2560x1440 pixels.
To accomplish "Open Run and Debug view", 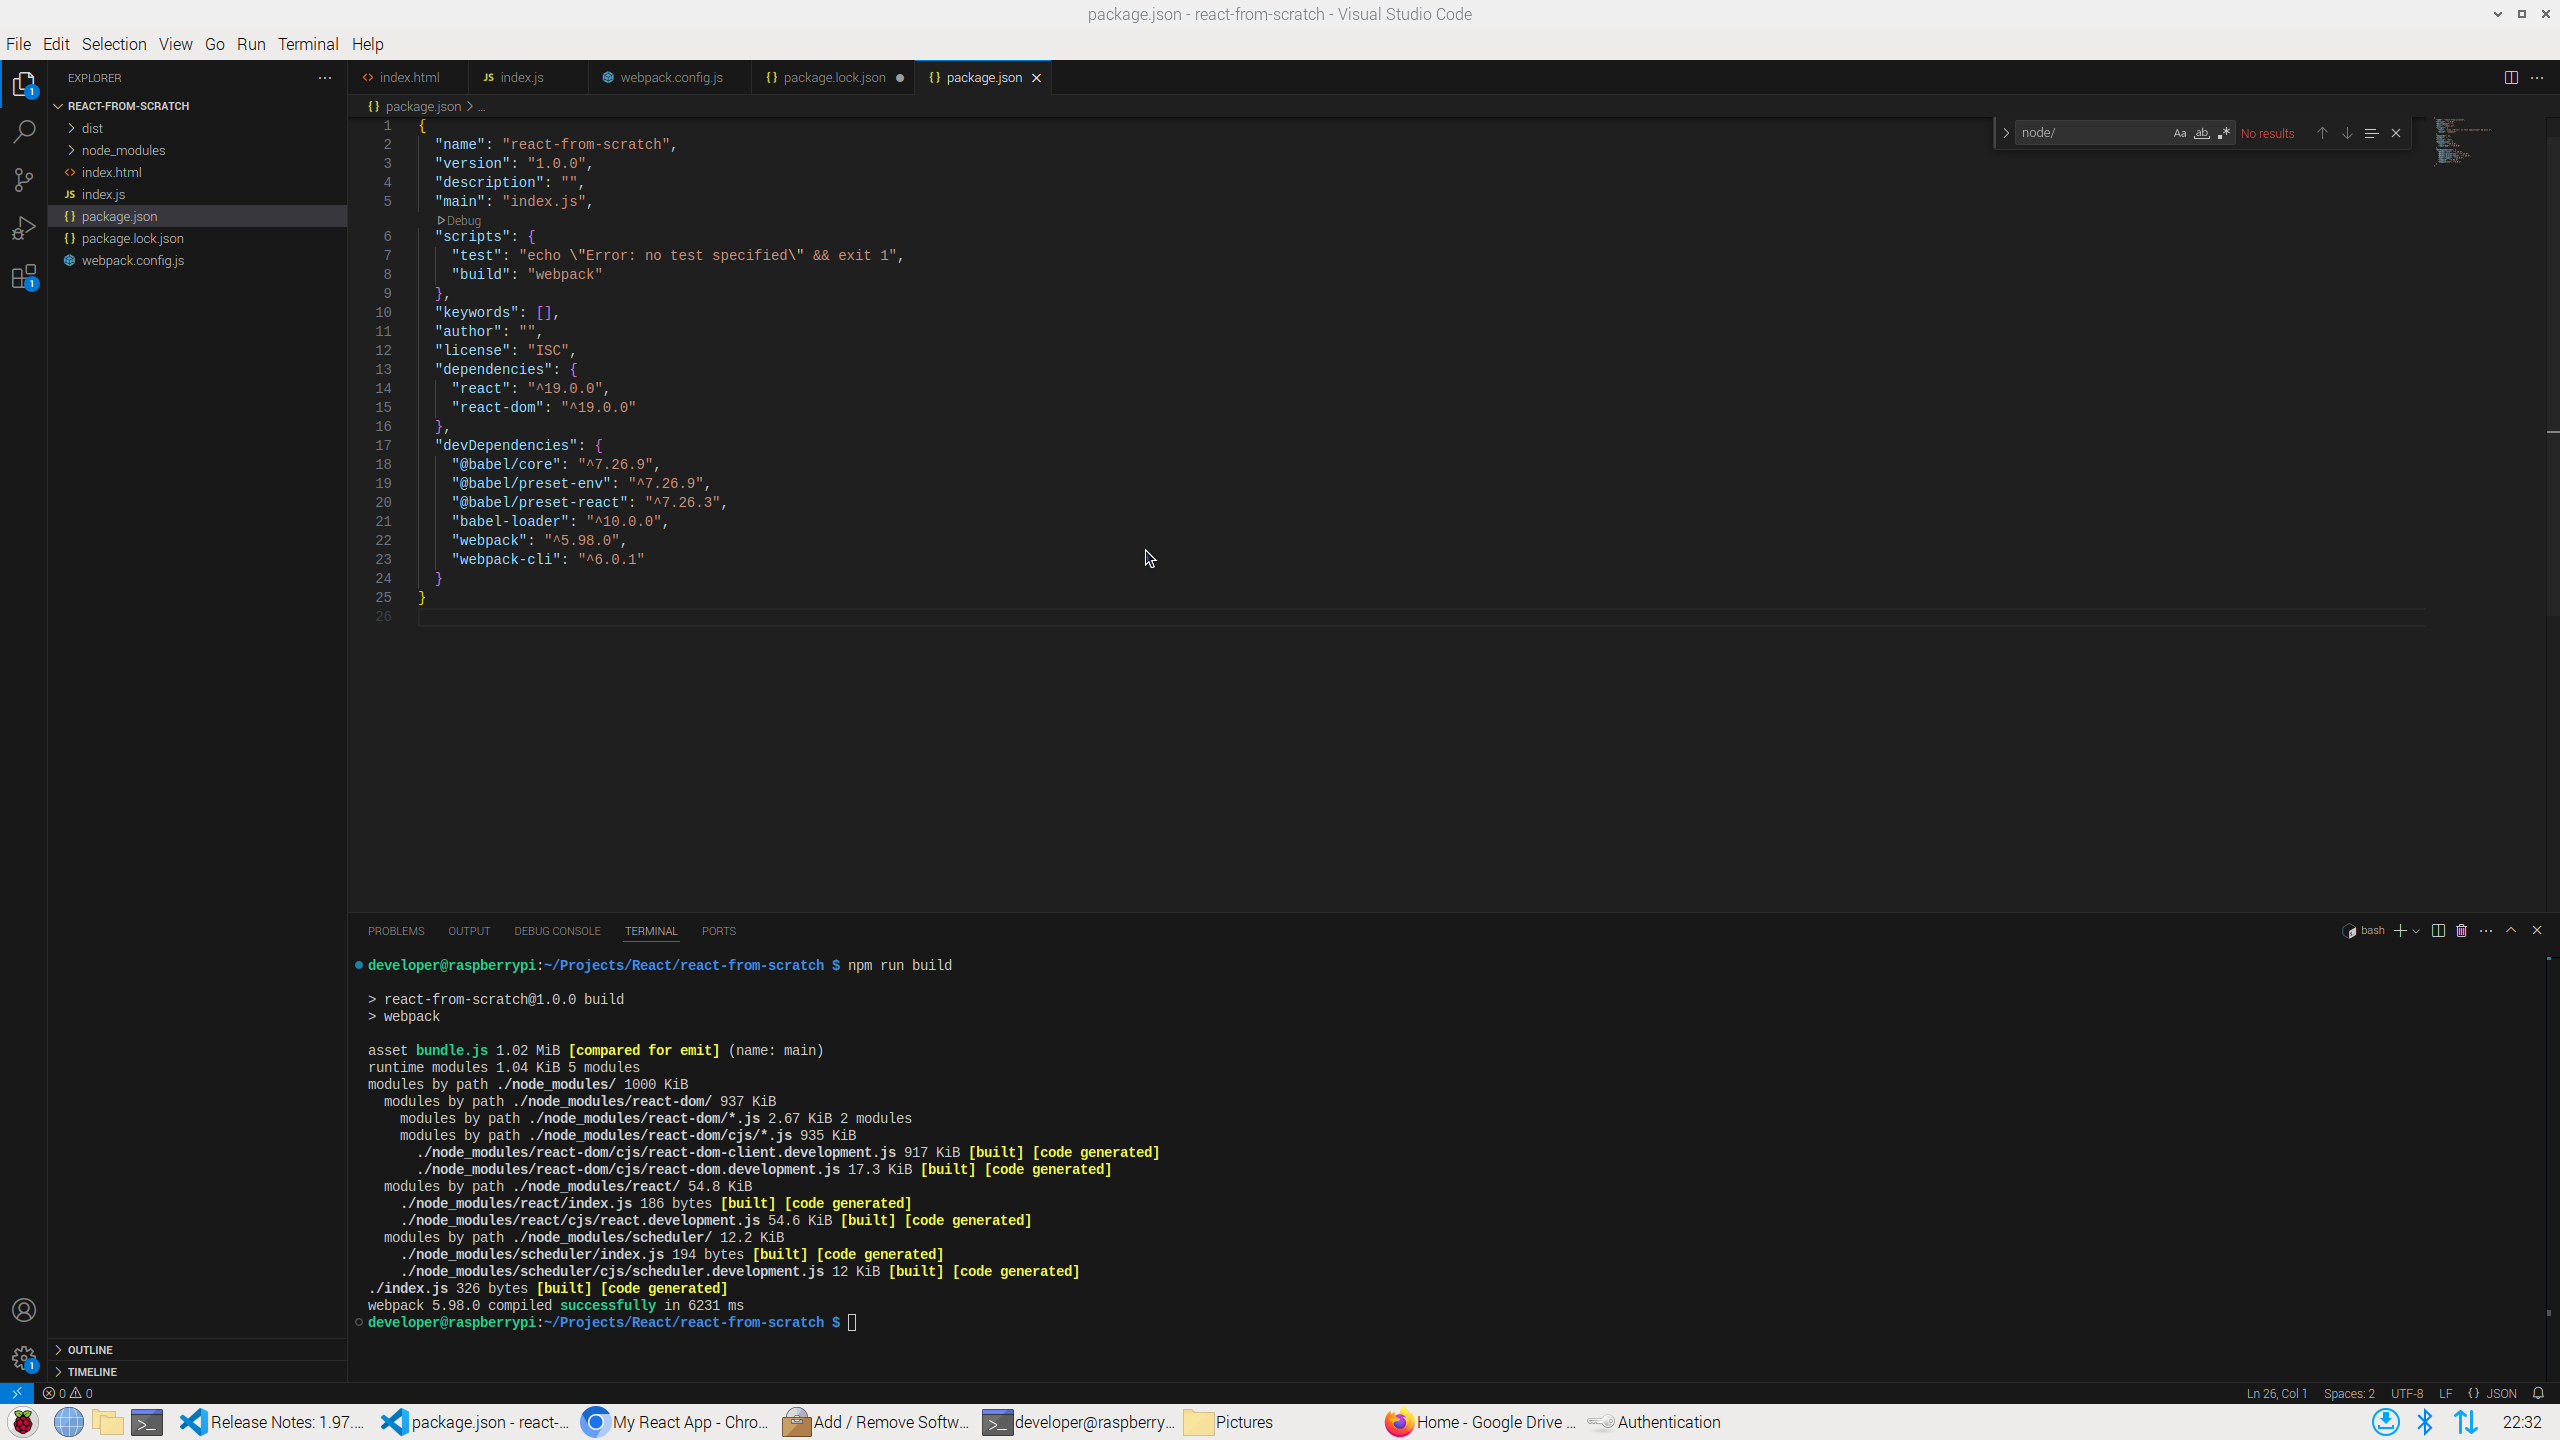I will point(24,229).
